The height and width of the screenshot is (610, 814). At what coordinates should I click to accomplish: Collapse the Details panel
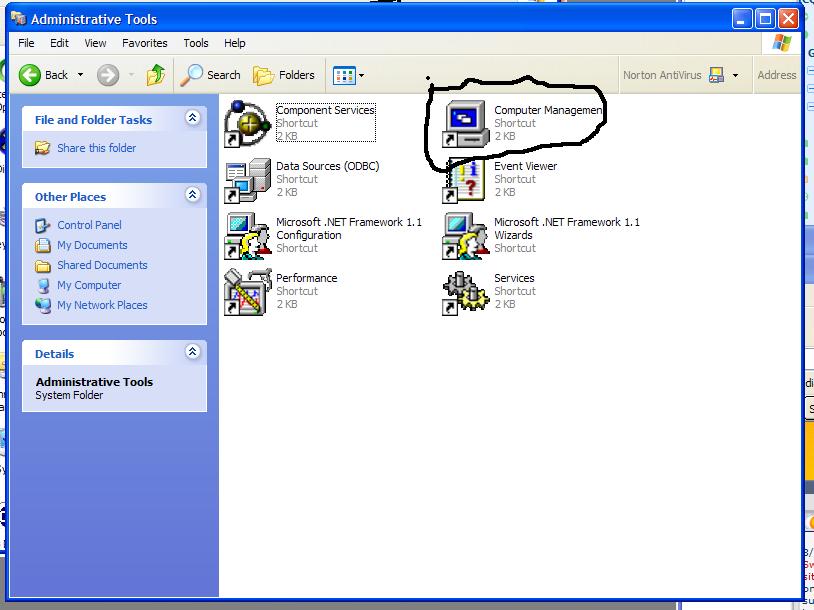(x=192, y=353)
